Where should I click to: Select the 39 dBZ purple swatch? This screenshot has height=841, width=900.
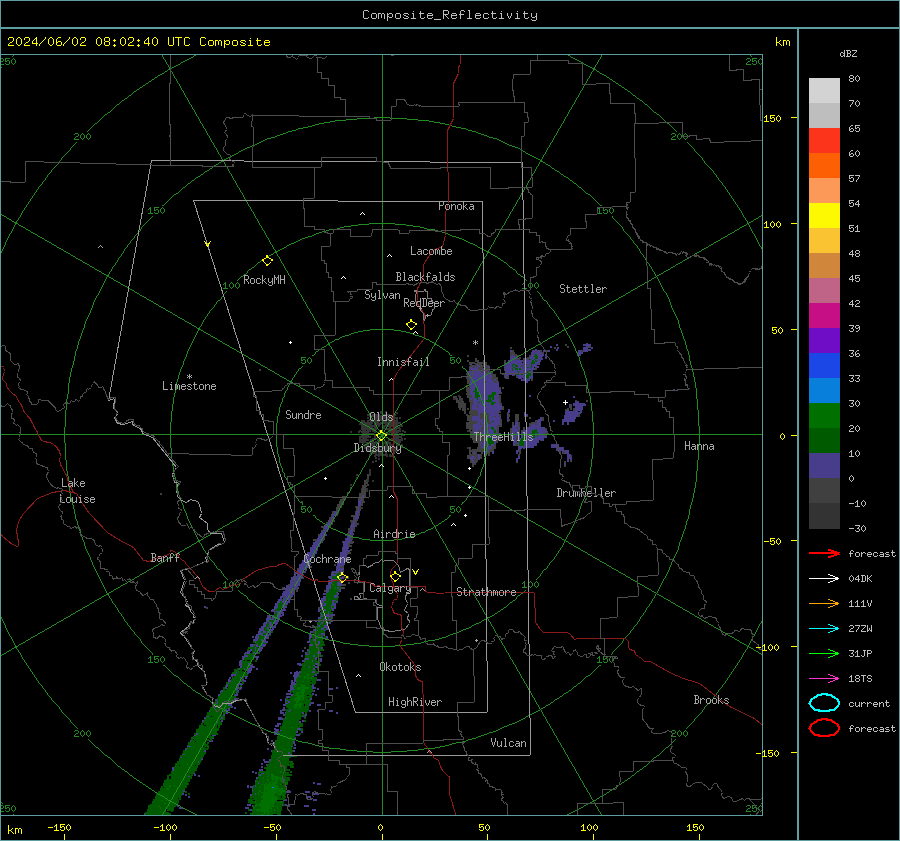[x=824, y=340]
